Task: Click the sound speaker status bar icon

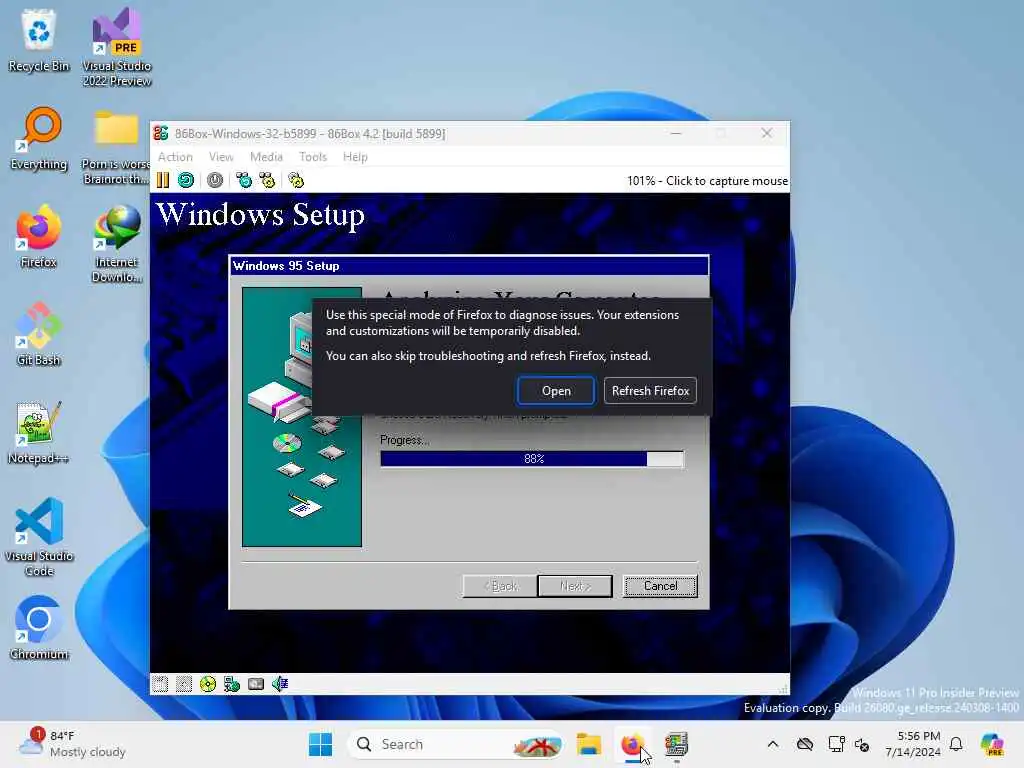Action: coord(280,684)
